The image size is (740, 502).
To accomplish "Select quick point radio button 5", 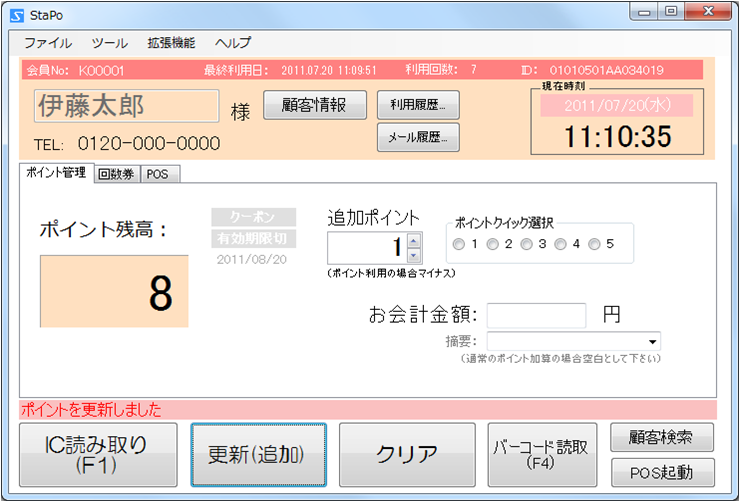I will point(594,244).
